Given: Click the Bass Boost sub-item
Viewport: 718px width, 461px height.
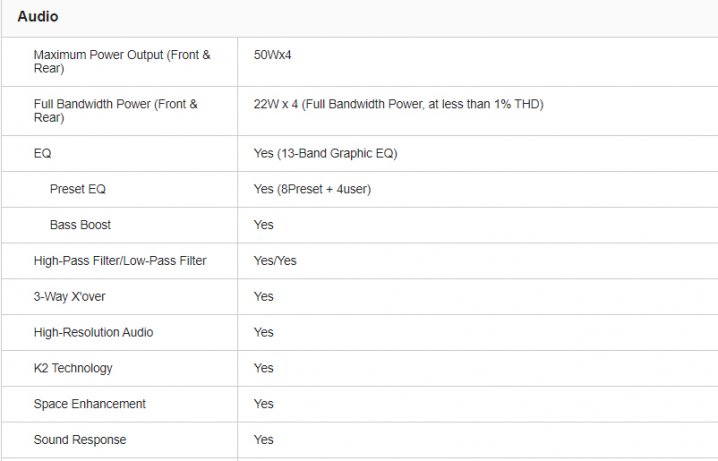Looking at the screenshot, I should pos(81,225).
